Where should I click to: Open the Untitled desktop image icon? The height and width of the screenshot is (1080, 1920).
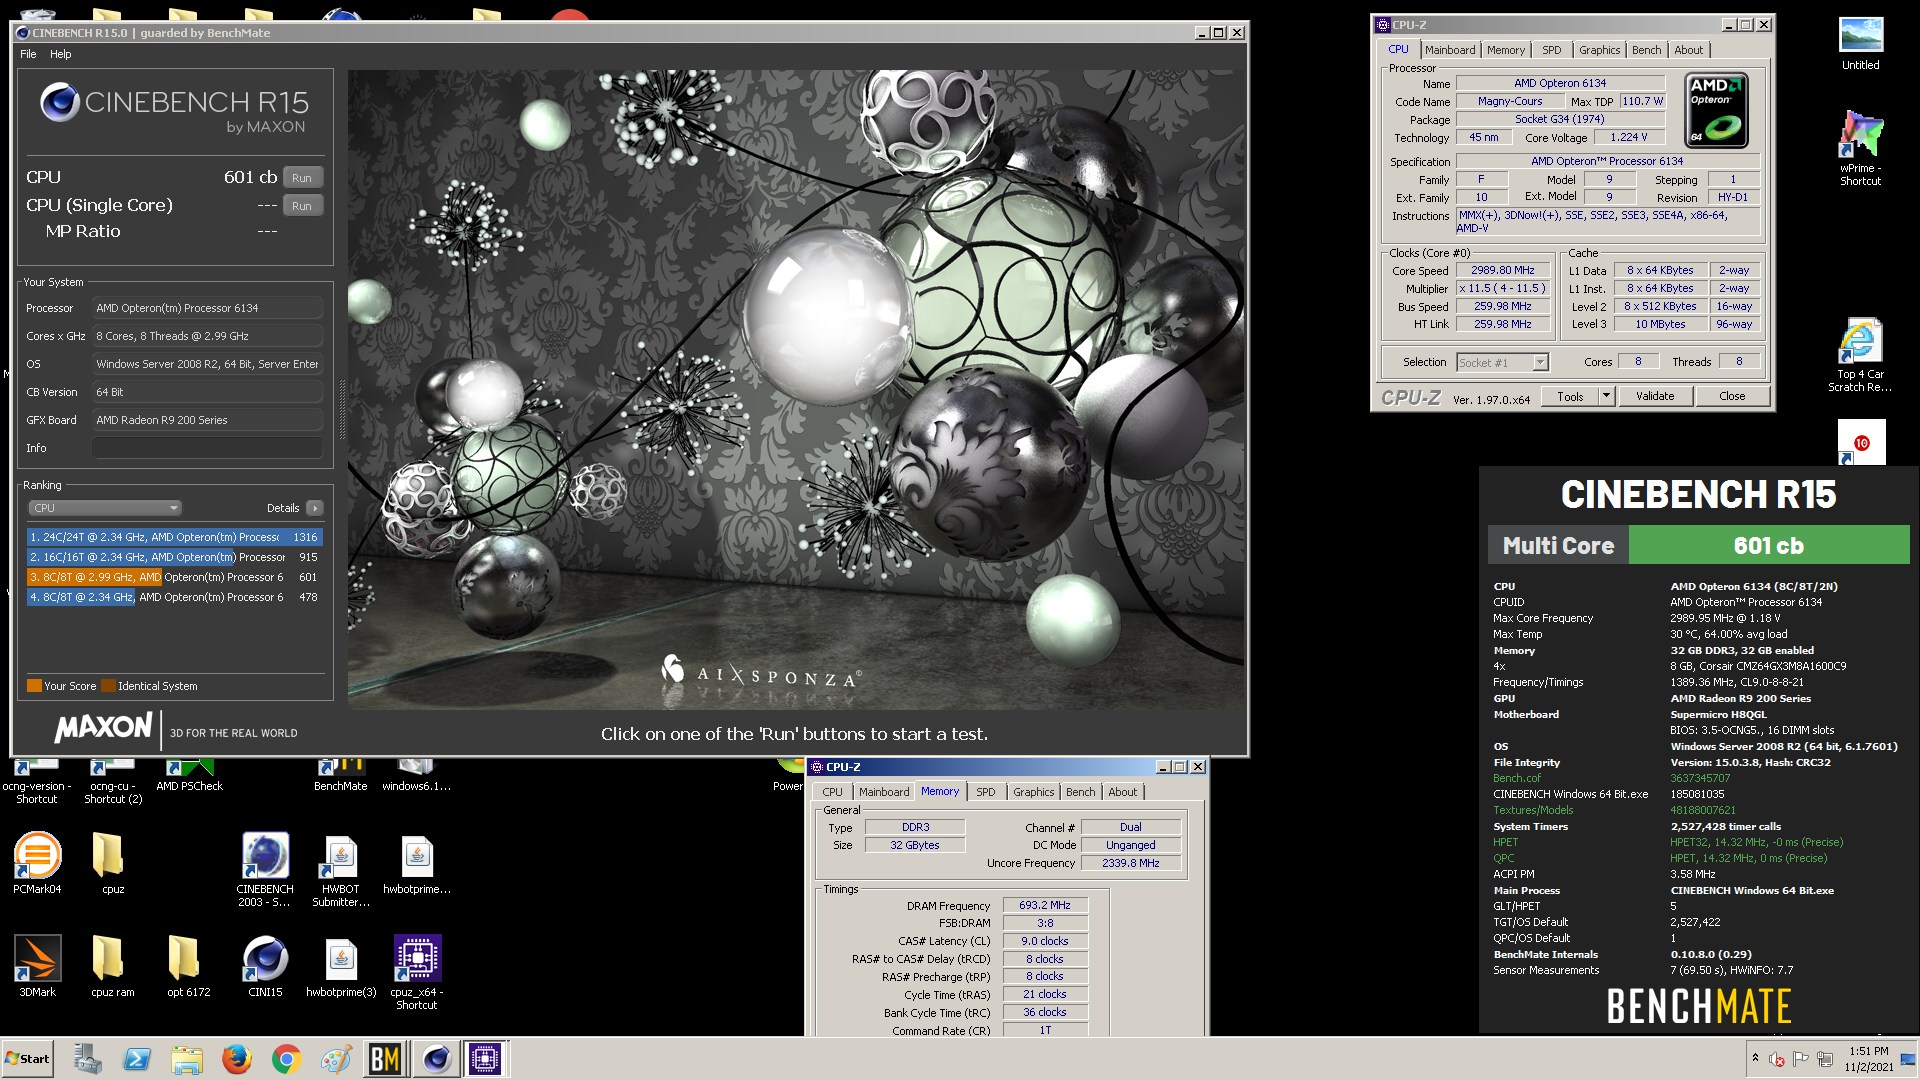click(x=1860, y=44)
